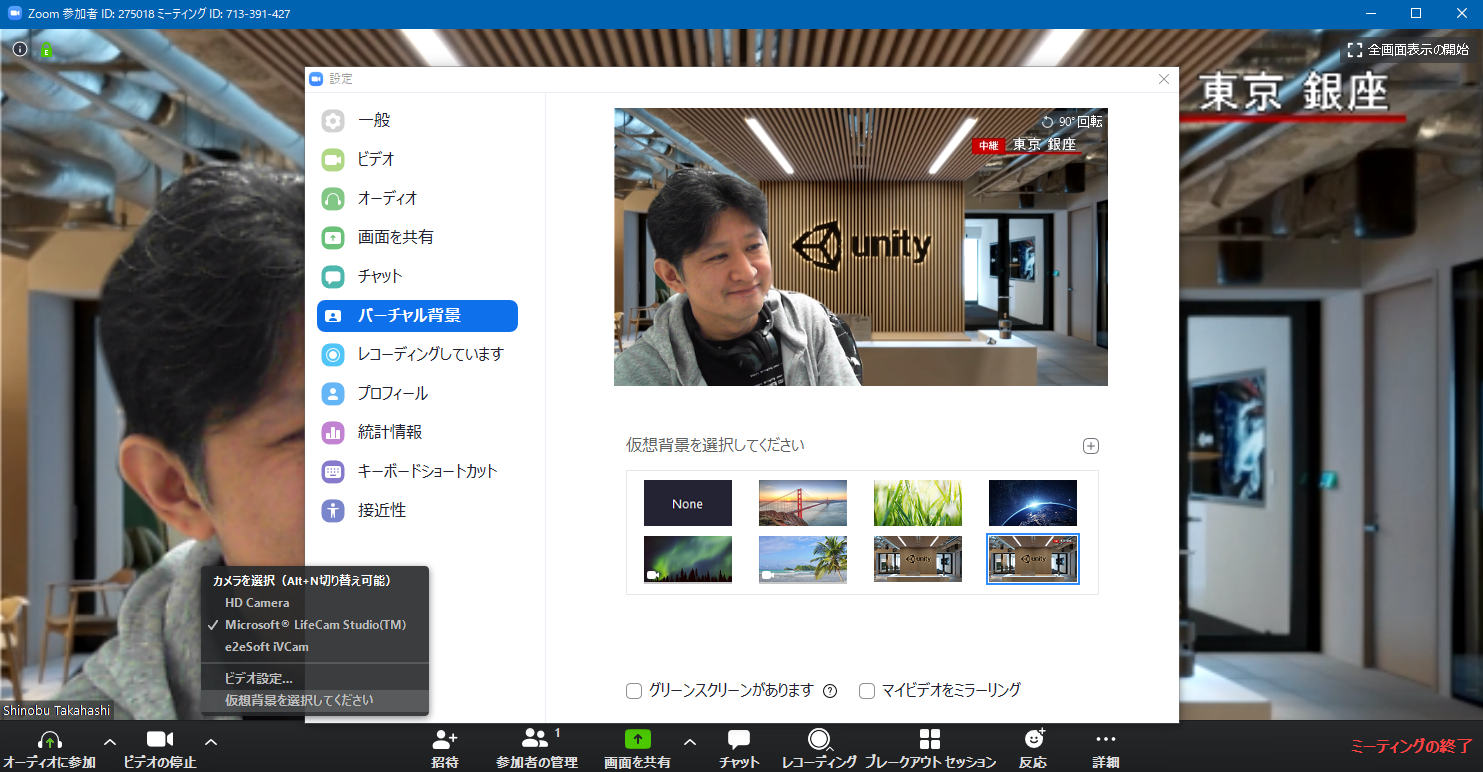The image size is (1483, 772).
Task: Click the plus icon to add a virtual background
Action: pos(1091,446)
